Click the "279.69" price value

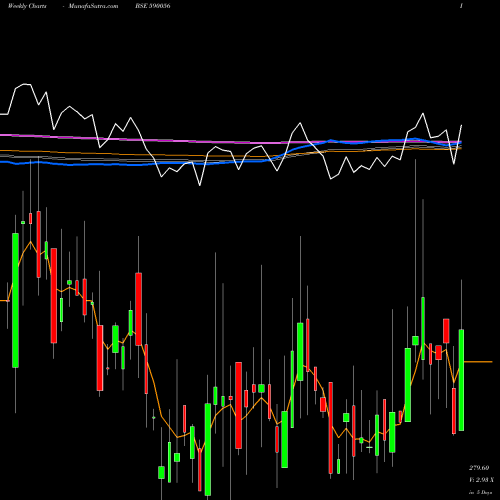[479, 468]
